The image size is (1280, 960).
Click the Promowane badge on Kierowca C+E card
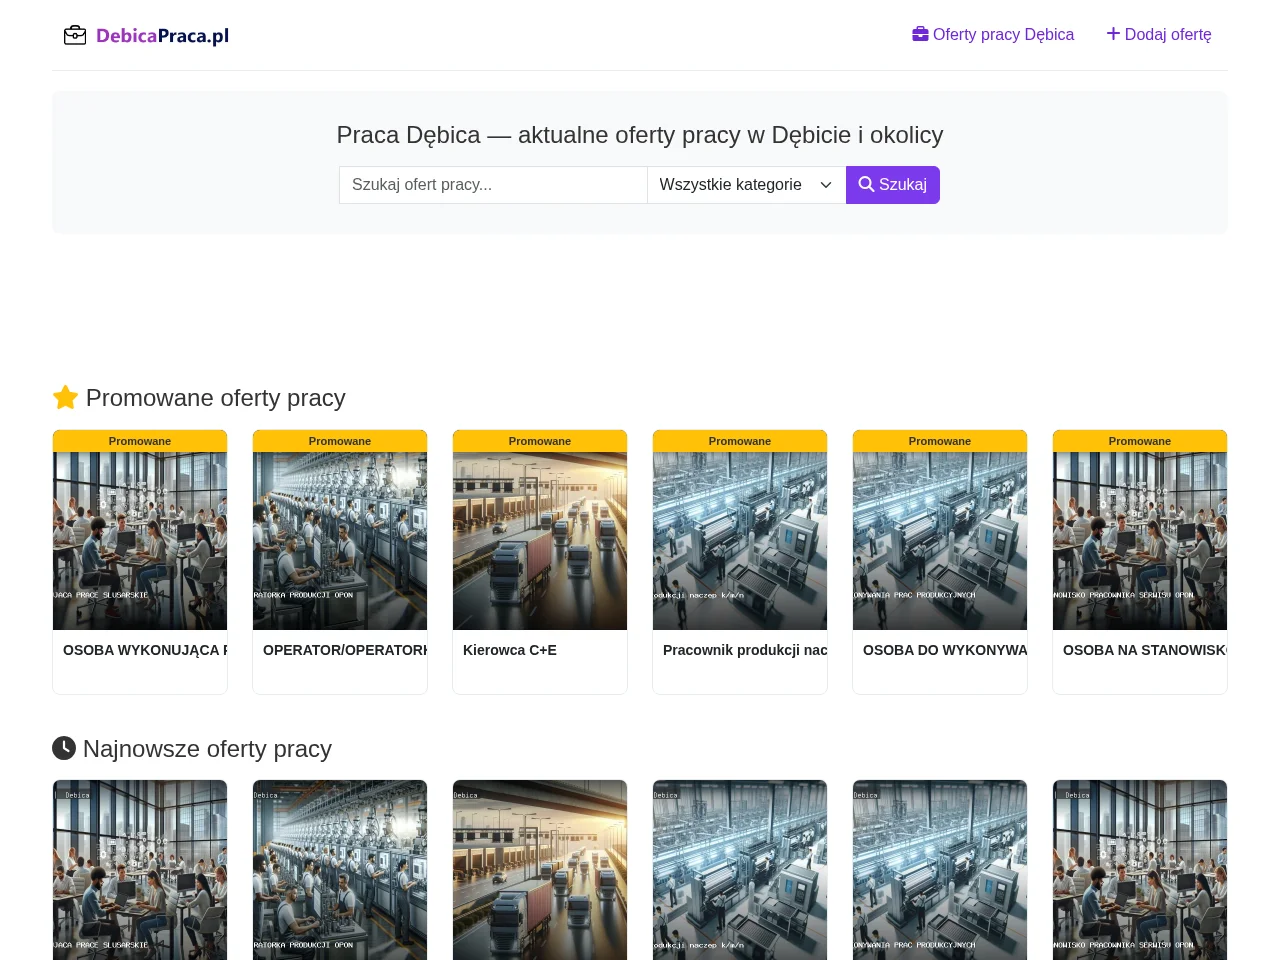pyautogui.click(x=540, y=441)
